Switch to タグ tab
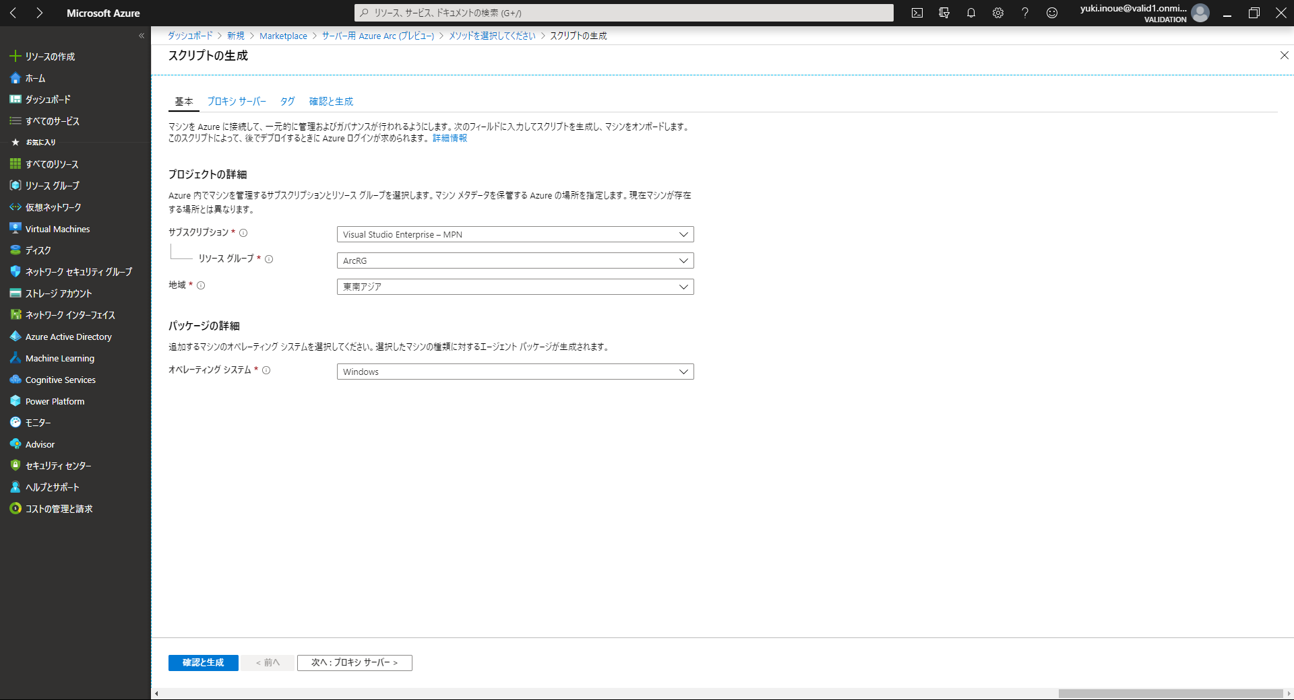The width and height of the screenshot is (1294, 700). tap(288, 102)
